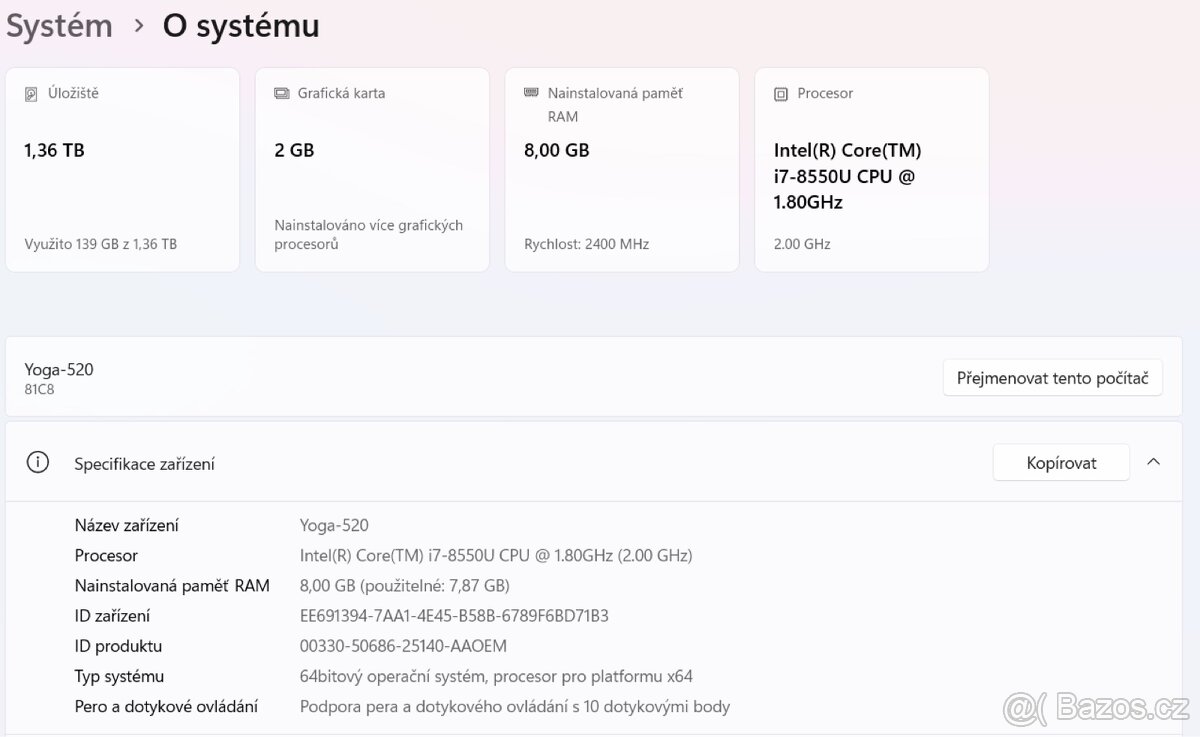This screenshot has height=737, width=1200.
Task: Click the Procesor chip icon
Action: (781, 94)
